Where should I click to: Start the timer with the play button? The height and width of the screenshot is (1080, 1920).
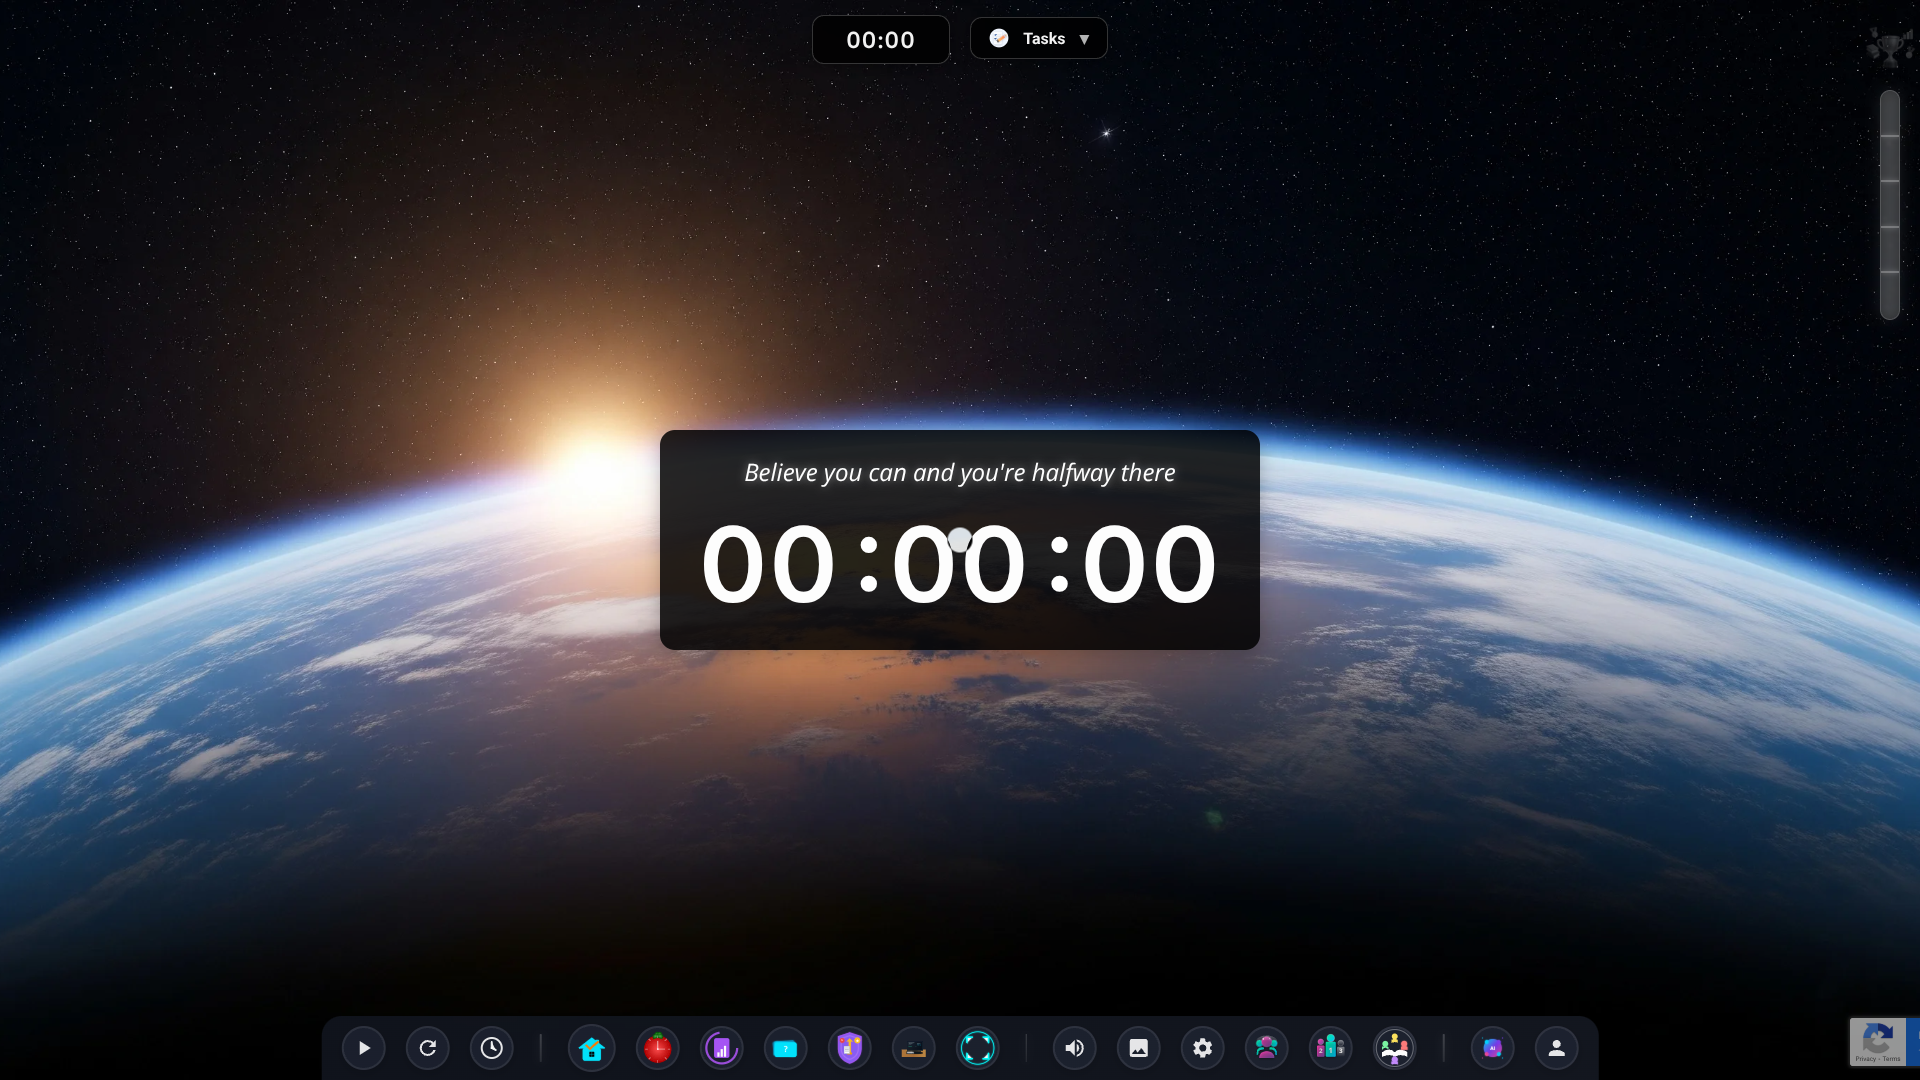[x=364, y=1048]
